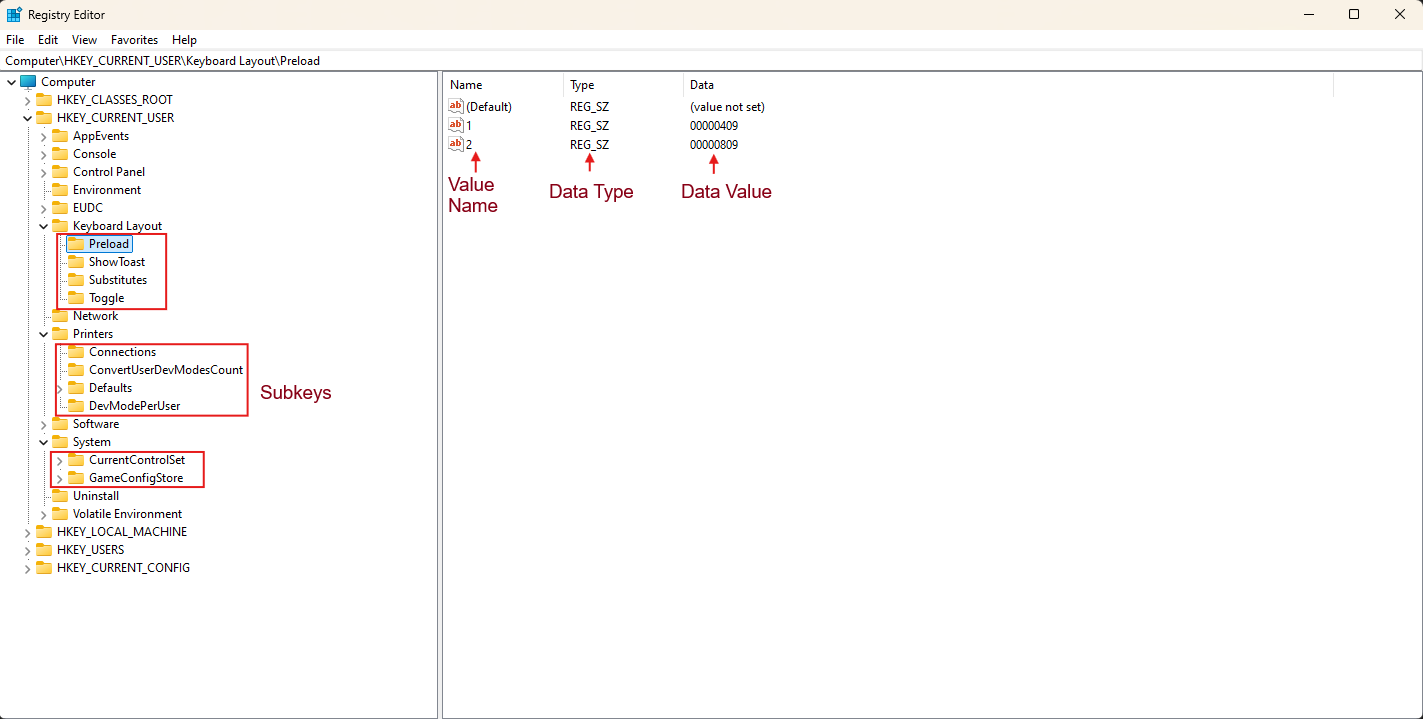The height and width of the screenshot is (719, 1423).
Task: Sort values by the Name column header
Action: point(504,85)
